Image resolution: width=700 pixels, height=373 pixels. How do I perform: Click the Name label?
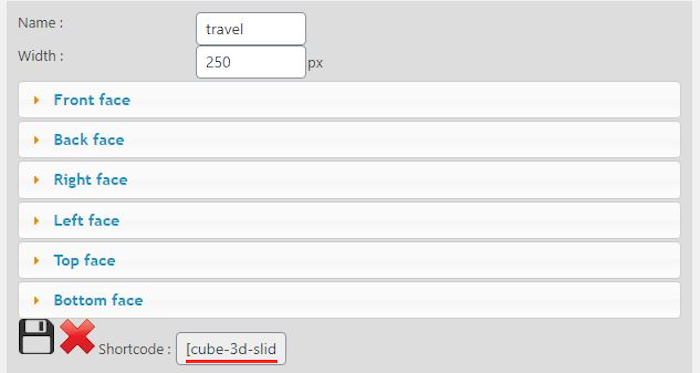(41, 23)
